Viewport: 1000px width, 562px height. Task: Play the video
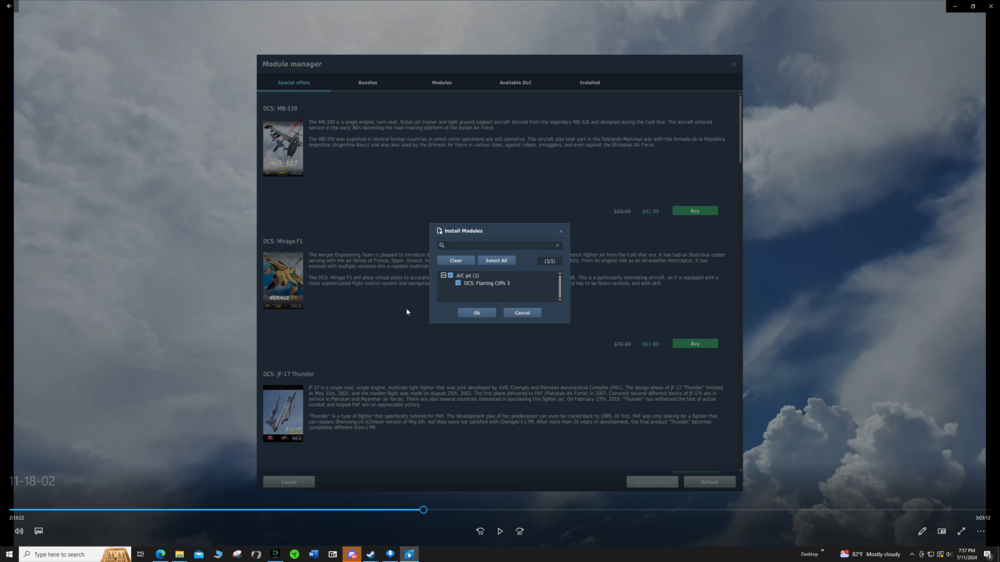[500, 531]
